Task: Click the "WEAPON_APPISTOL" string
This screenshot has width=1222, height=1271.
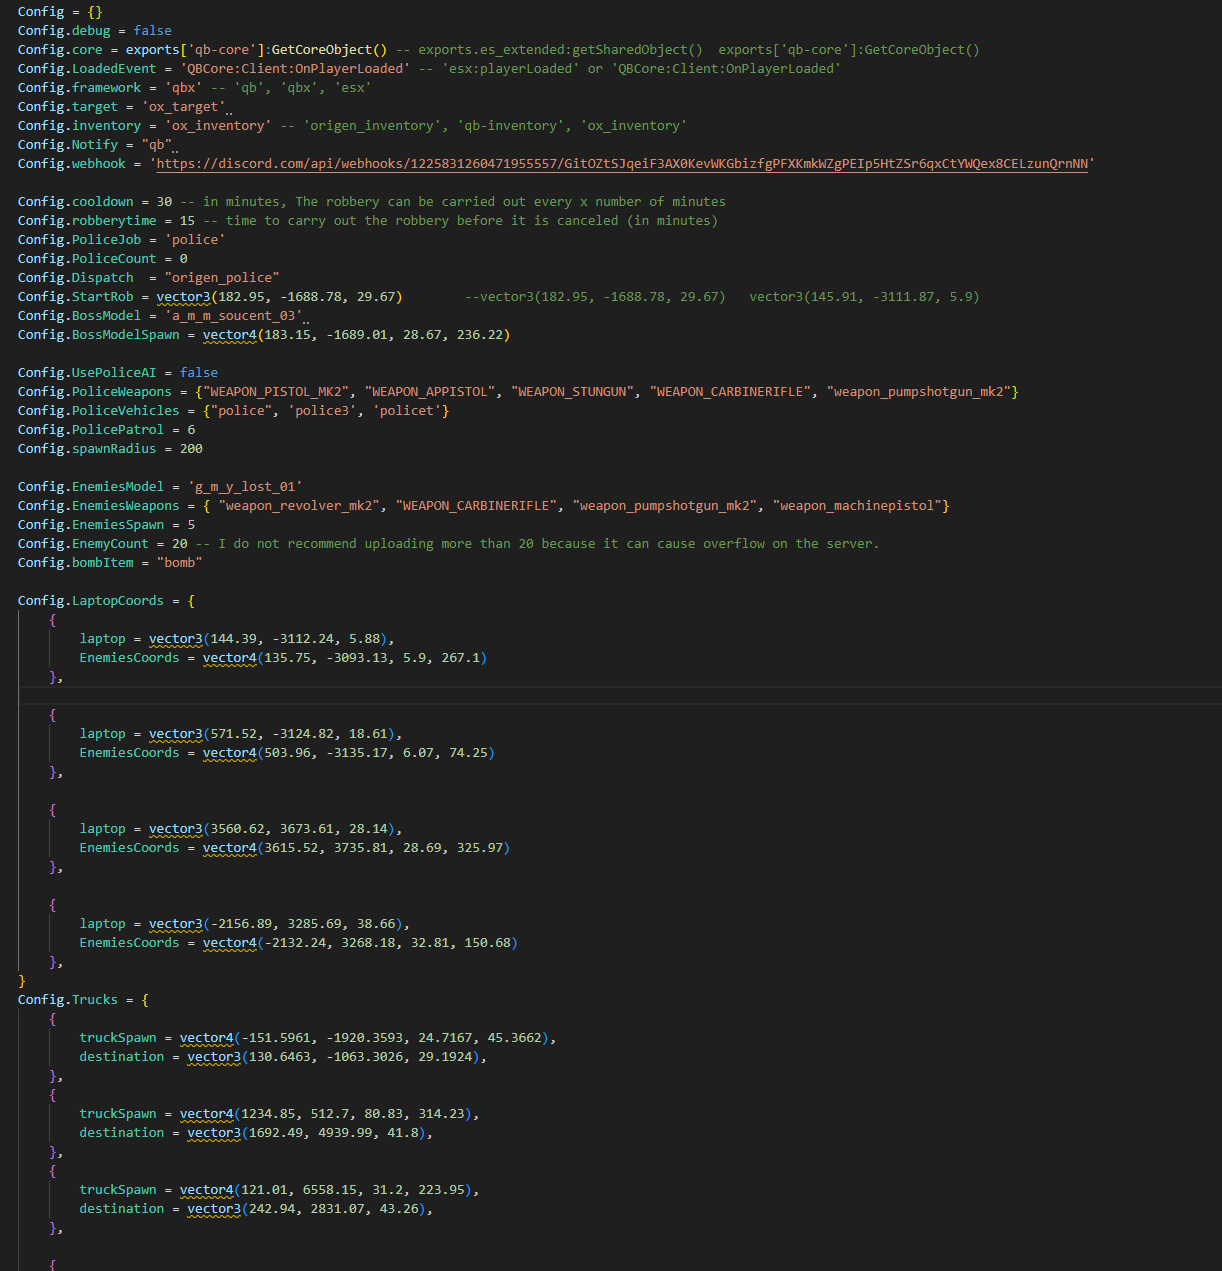Action: coord(430,392)
